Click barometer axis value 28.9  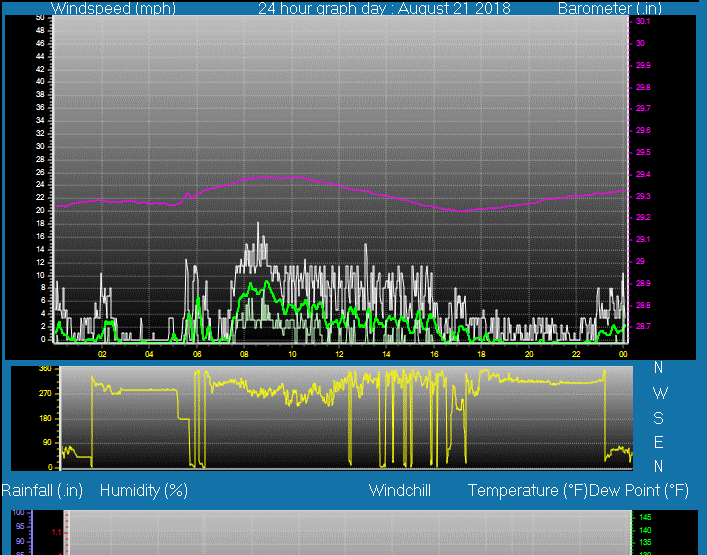643,284
